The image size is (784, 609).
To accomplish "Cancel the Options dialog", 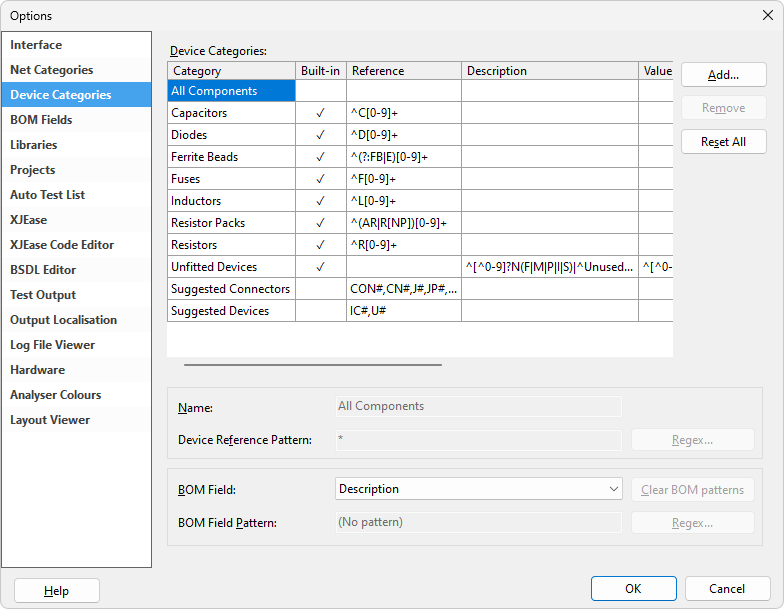I will point(727,589).
